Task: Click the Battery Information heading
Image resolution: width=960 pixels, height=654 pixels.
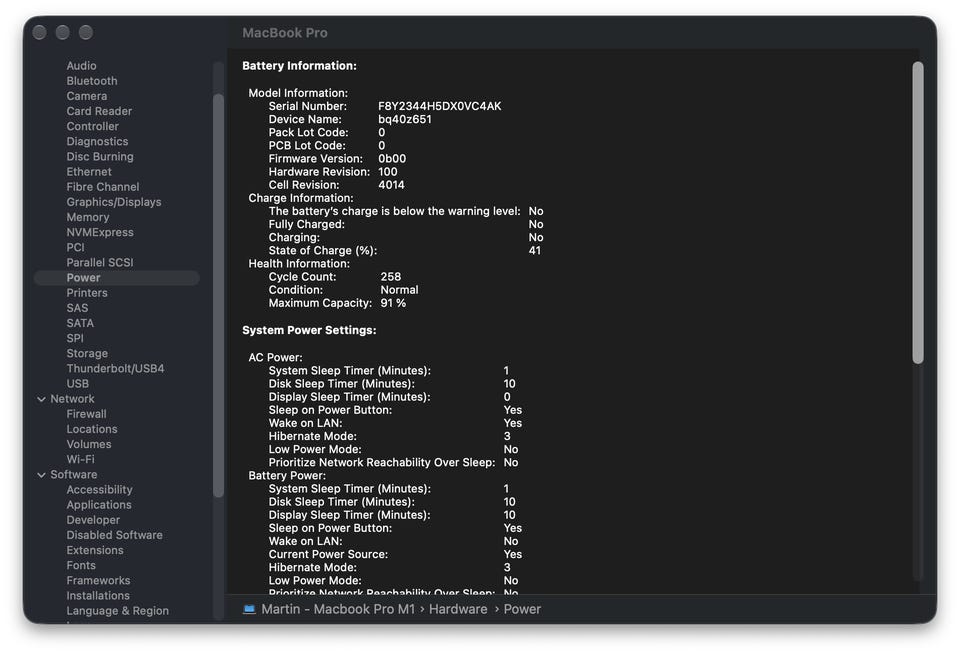Action: point(299,66)
